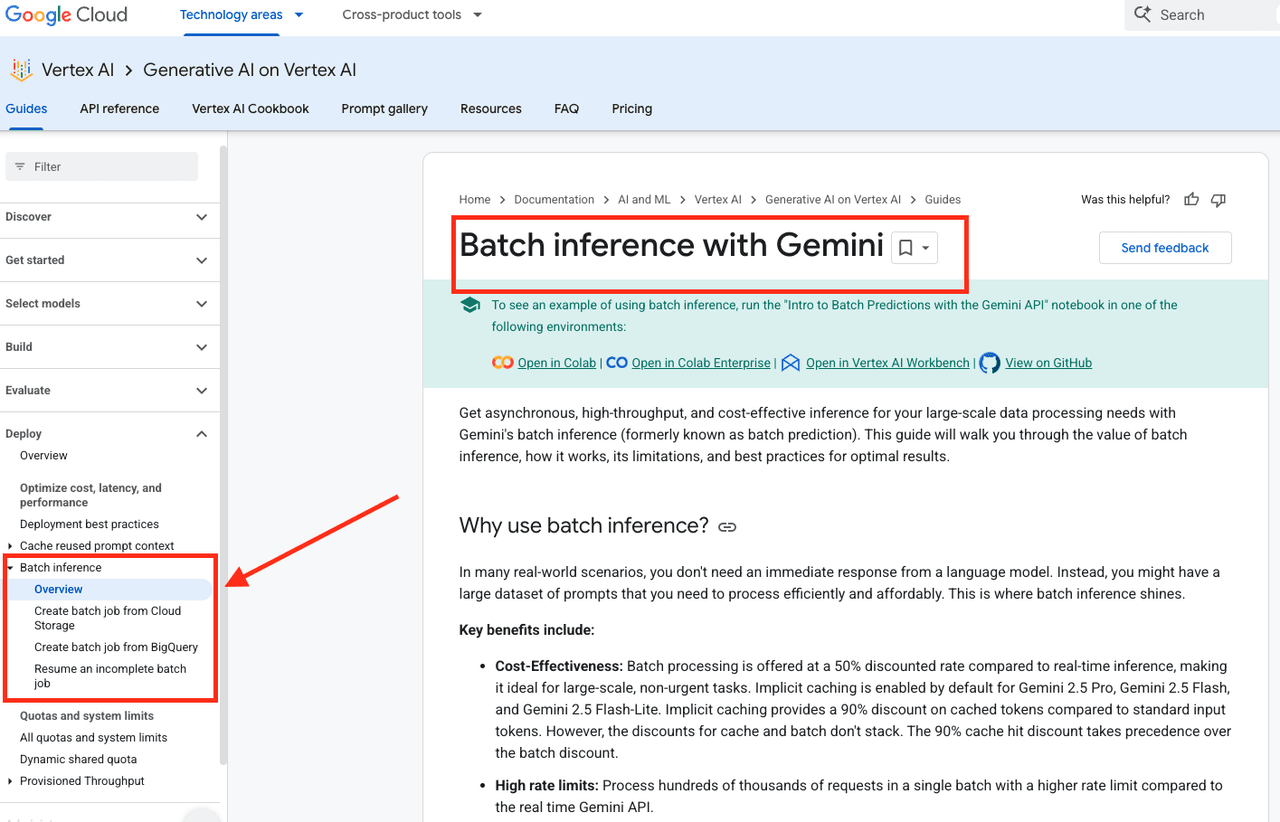Click the Batch inference tree label
This screenshot has width=1280, height=822.
[x=61, y=568]
